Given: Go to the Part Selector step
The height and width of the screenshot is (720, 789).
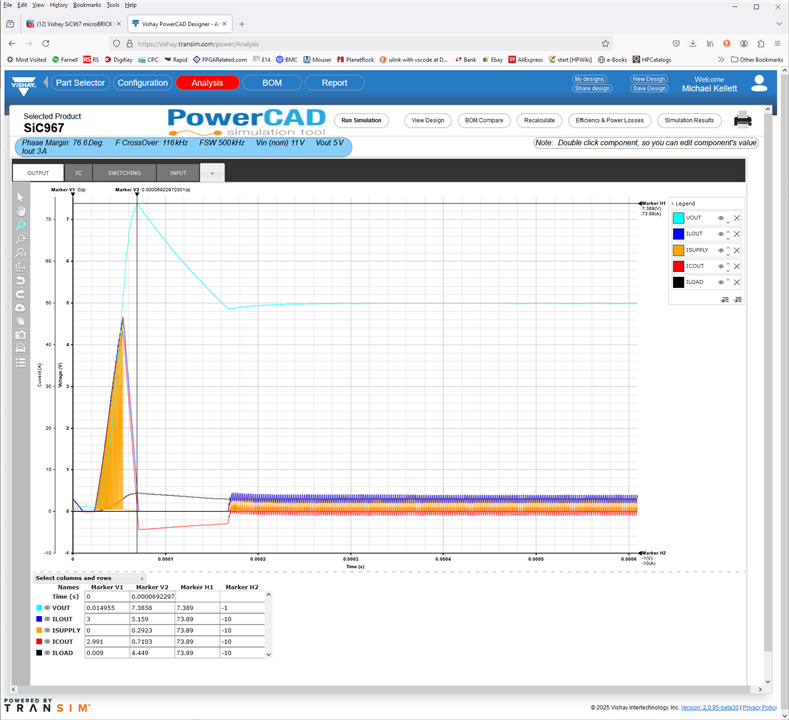Looking at the screenshot, I should click(x=80, y=83).
